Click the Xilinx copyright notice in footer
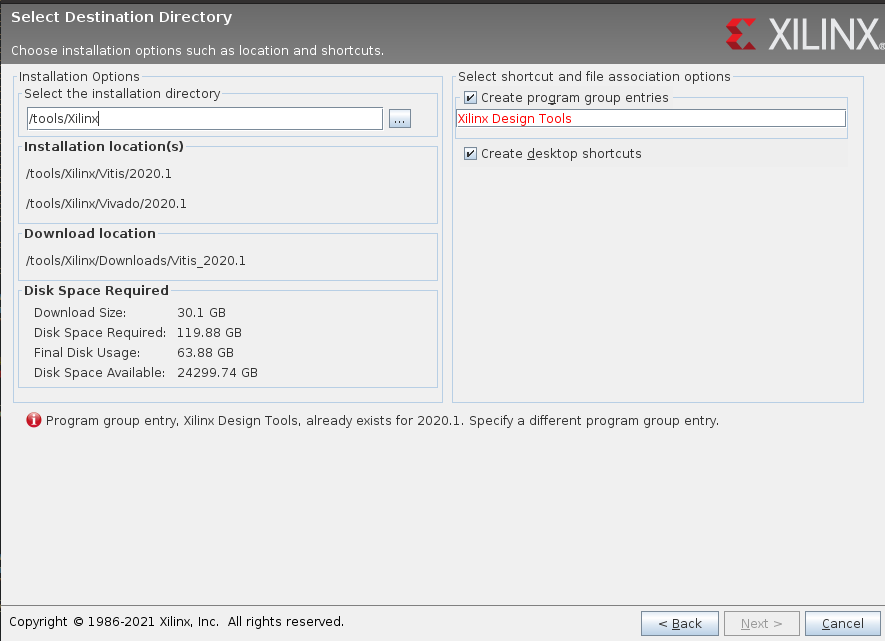The width and height of the screenshot is (885, 641). (x=176, y=622)
